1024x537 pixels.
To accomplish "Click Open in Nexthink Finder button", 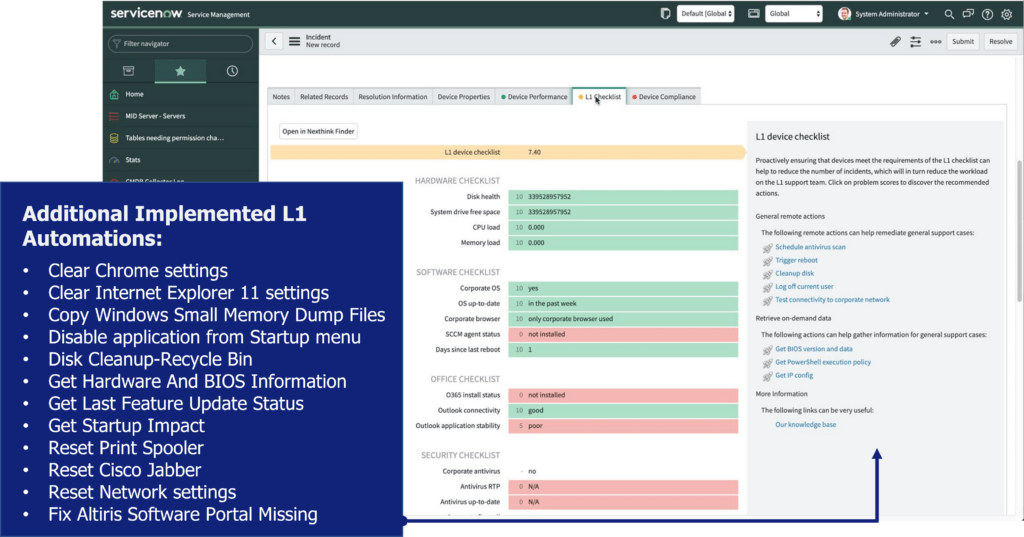I will (318, 131).
